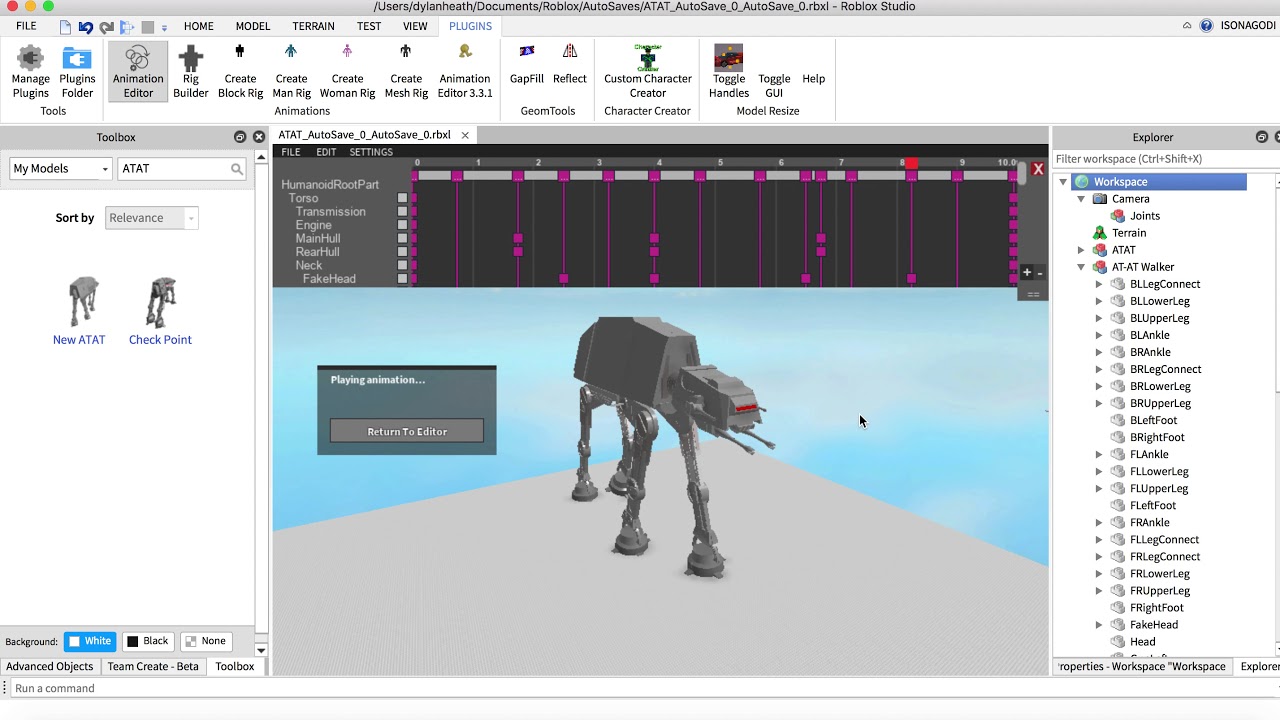The width and height of the screenshot is (1280, 720).
Task: Create a Mesh Rig
Action: (x=406, y=72)
